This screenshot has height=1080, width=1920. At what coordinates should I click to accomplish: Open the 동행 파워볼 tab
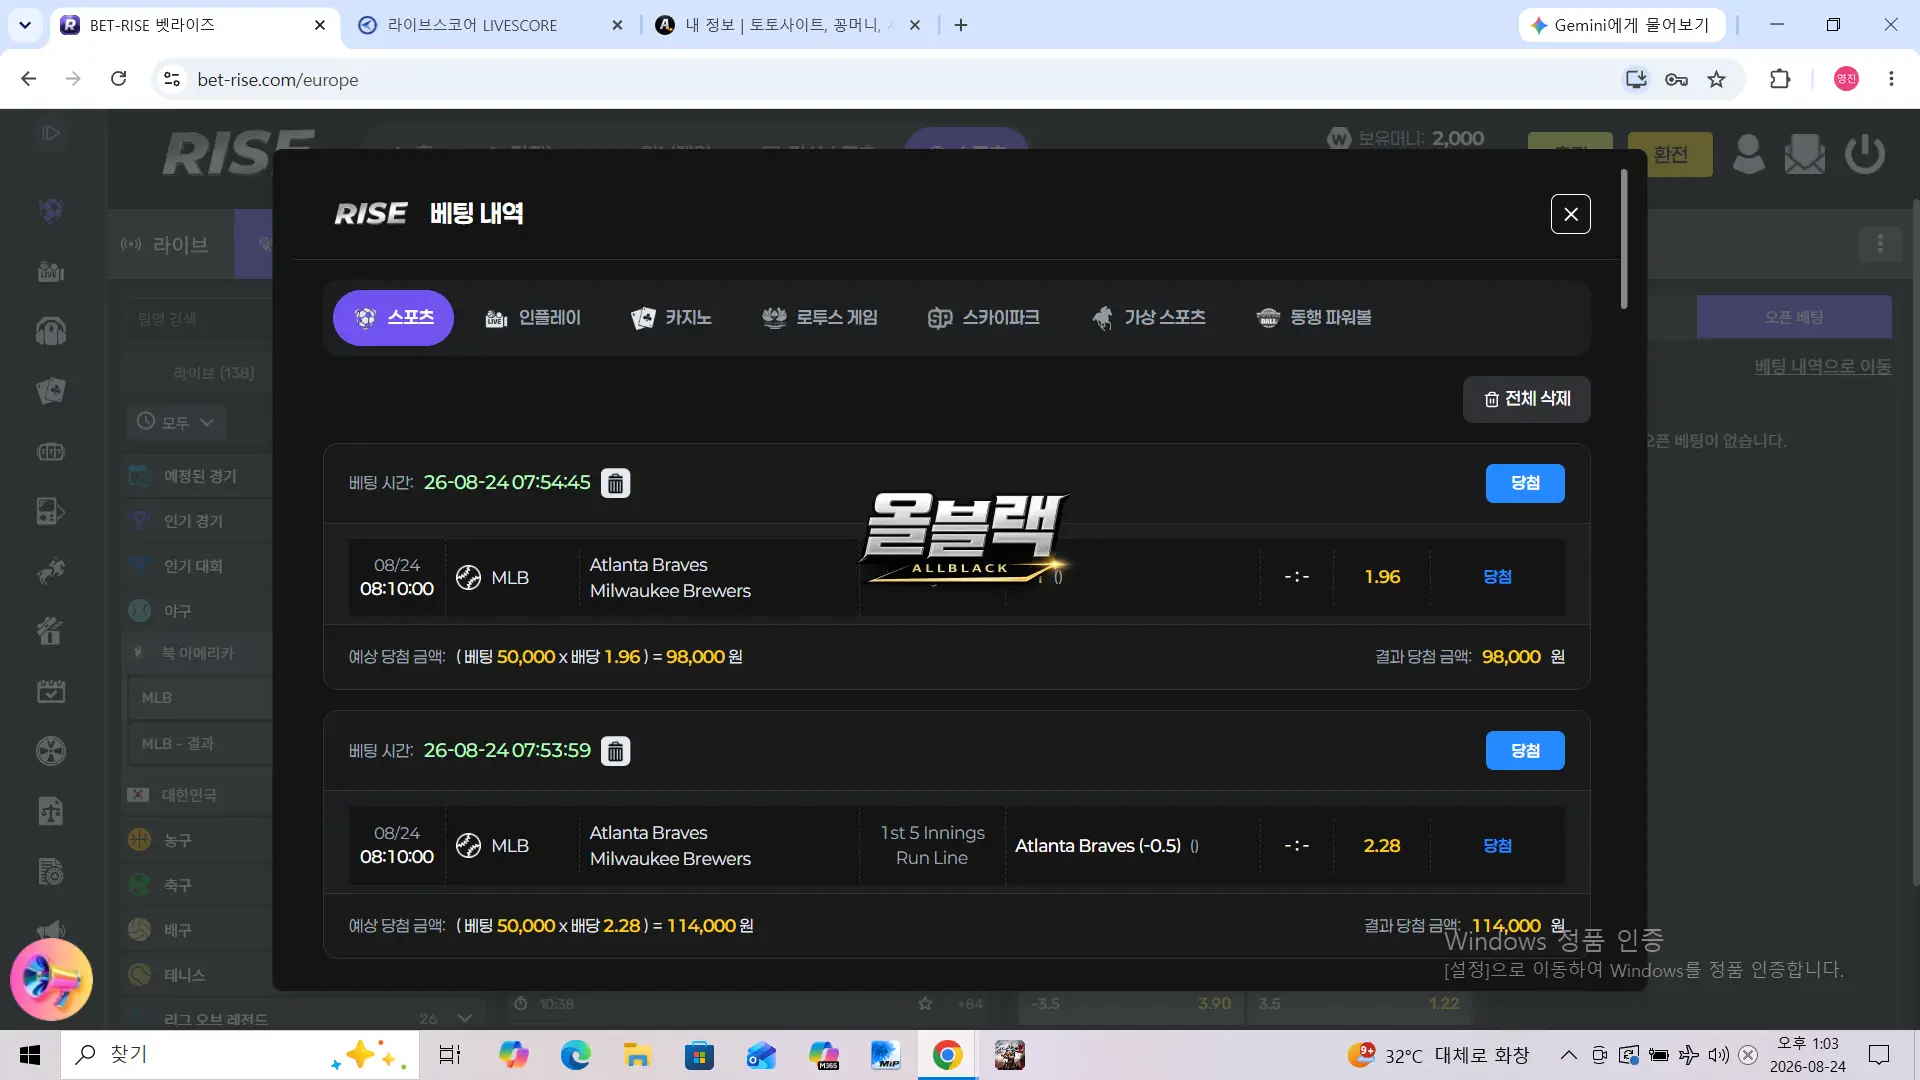pyautogui.click(x=1314, y=318)
